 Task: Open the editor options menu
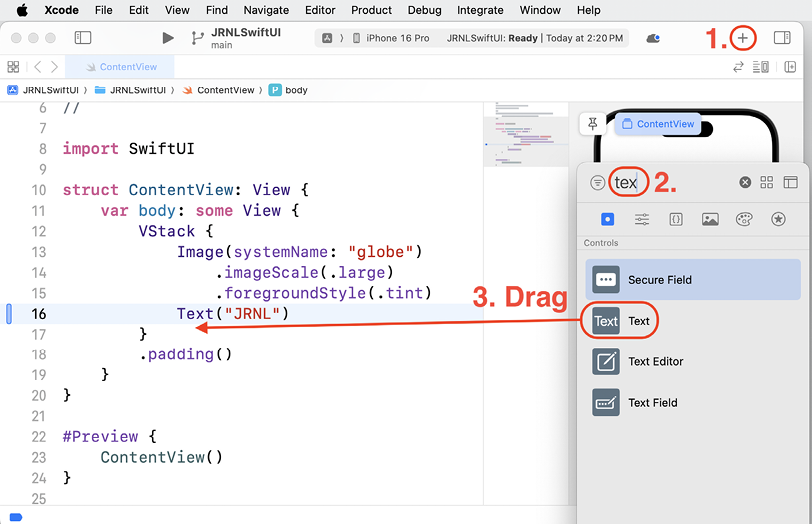[x=761, y=67]
